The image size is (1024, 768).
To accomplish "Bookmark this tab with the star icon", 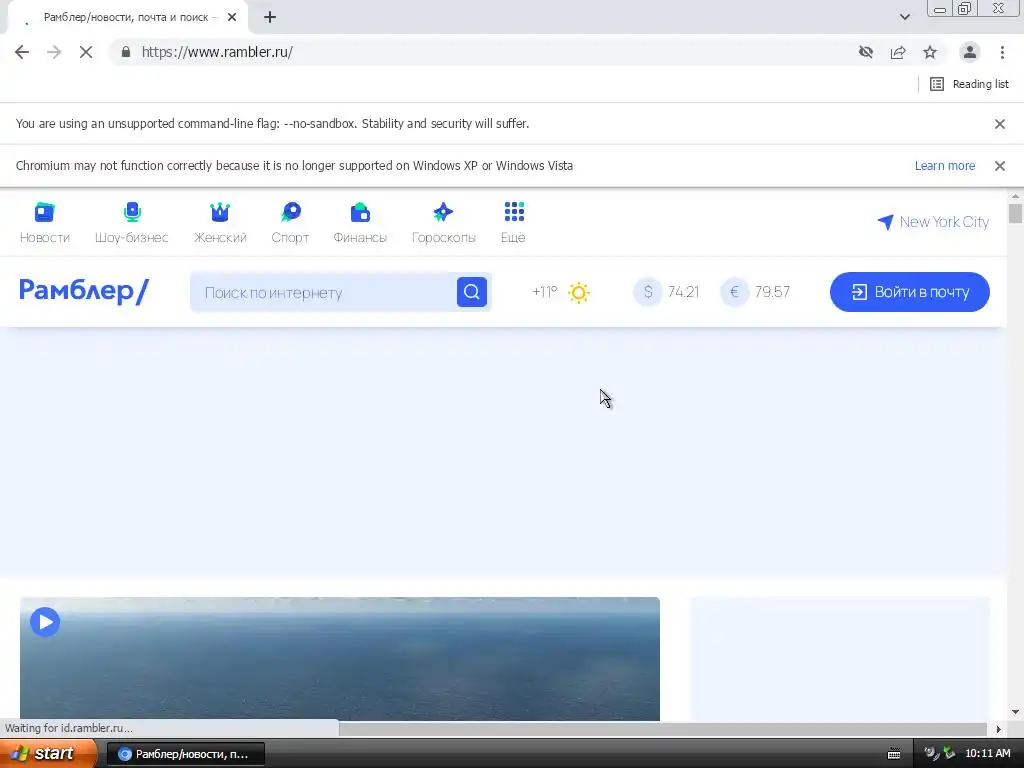I will tap(930, 52).
